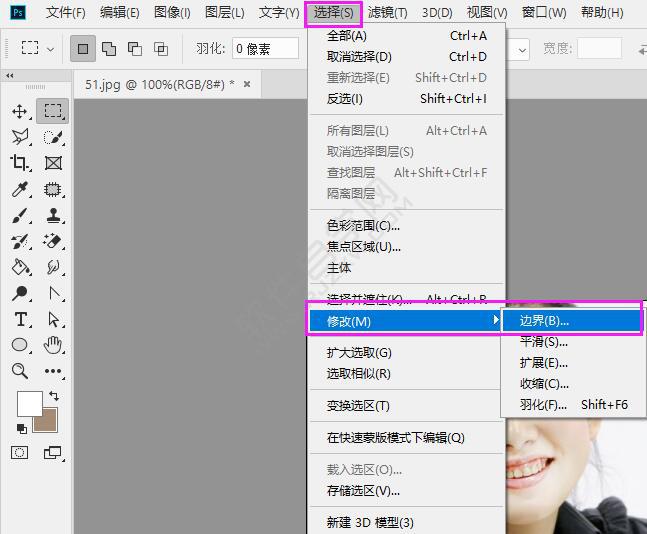Select the Magic Eraser tool

click(x=53, y=241)
